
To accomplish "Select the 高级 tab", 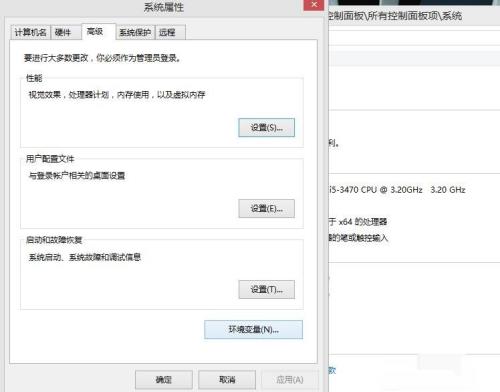I will click(98, 32).
